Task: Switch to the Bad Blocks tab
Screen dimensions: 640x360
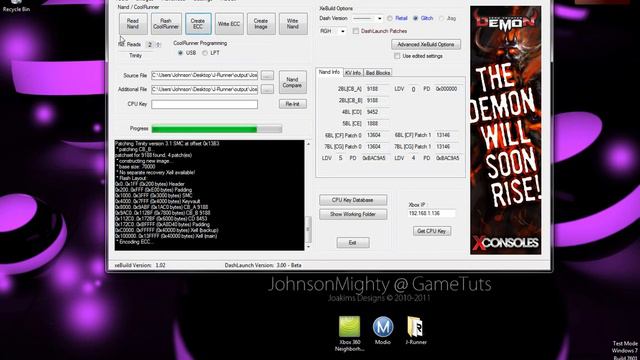Action: (378, 73)
